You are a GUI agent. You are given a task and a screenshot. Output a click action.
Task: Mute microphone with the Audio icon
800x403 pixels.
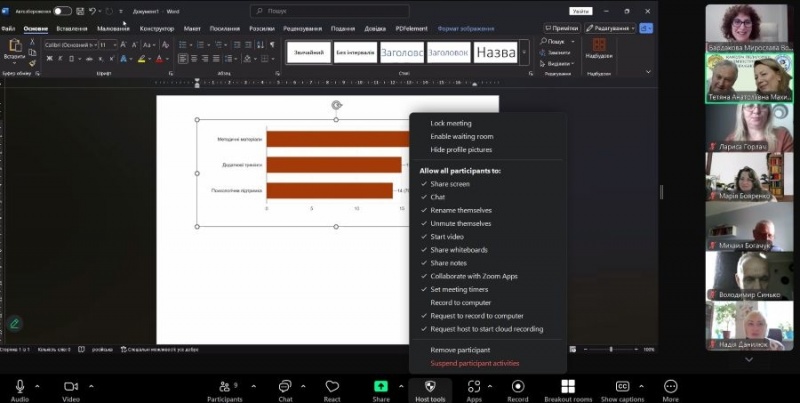[19, 387]
